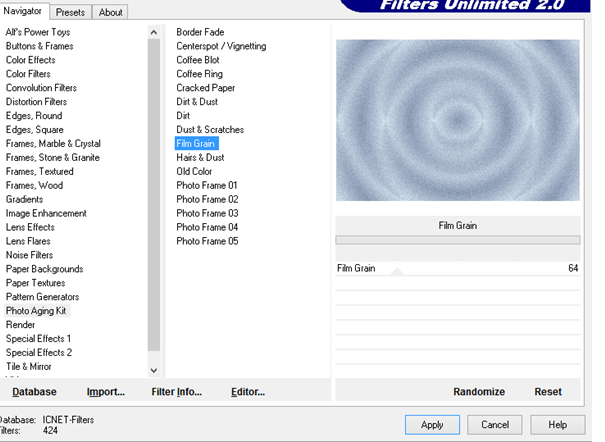The height and width of the screenshot is (442, 605).
Task: Open the Presets tab
Action: click(70, 12)
